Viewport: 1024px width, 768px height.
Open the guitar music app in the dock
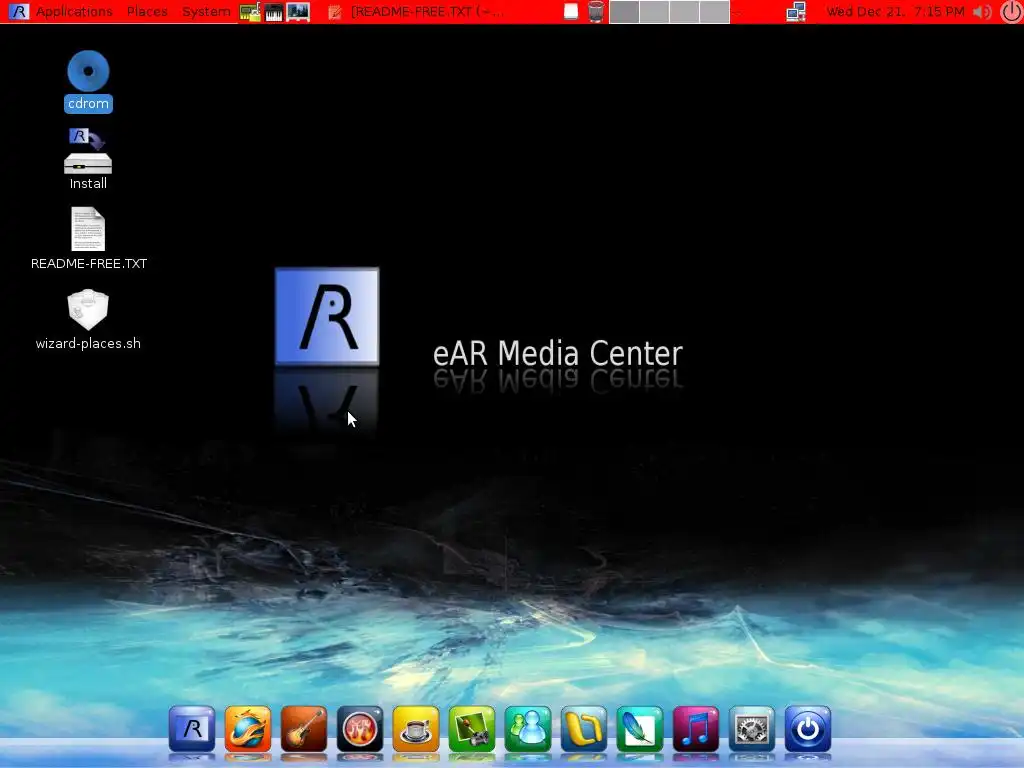click(x=304, y=728)
